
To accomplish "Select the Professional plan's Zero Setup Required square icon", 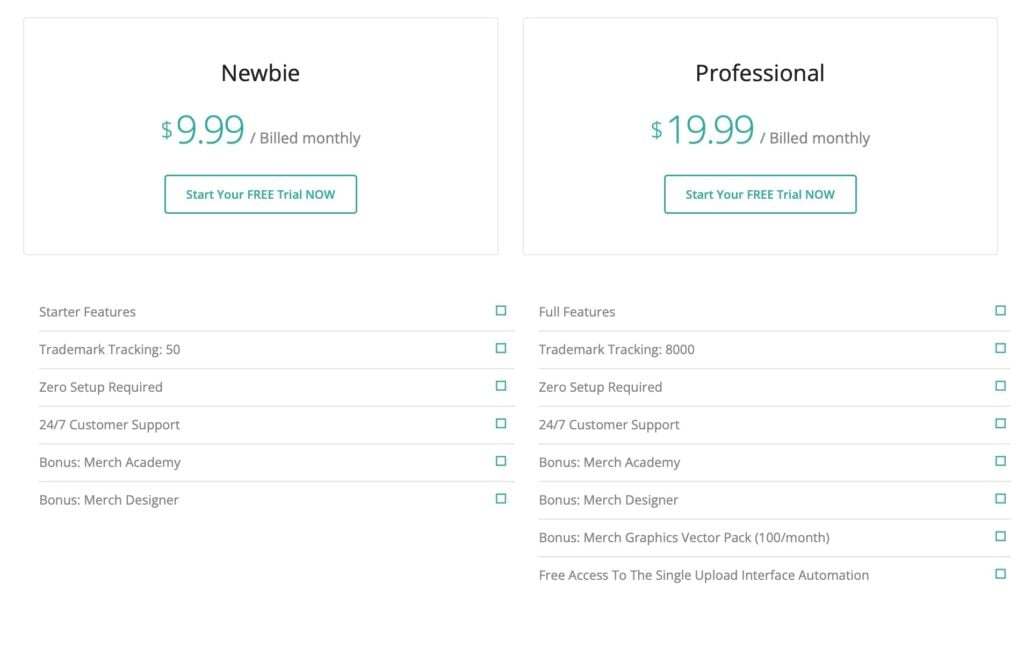I will tap(1000, 386).
